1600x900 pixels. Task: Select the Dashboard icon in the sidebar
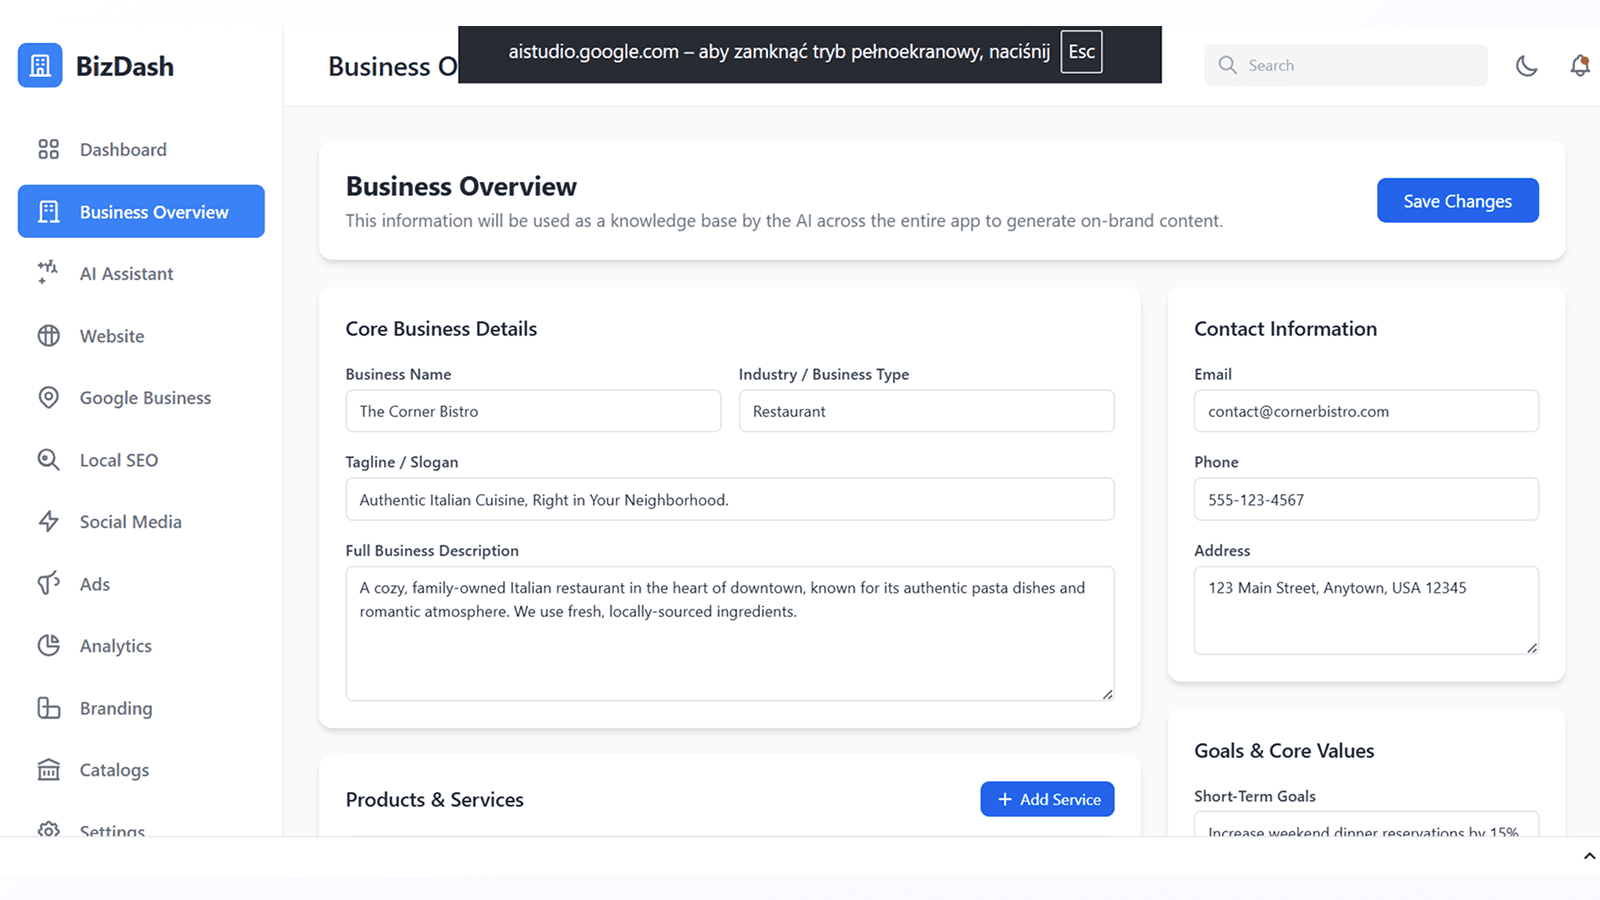point(48,148)
